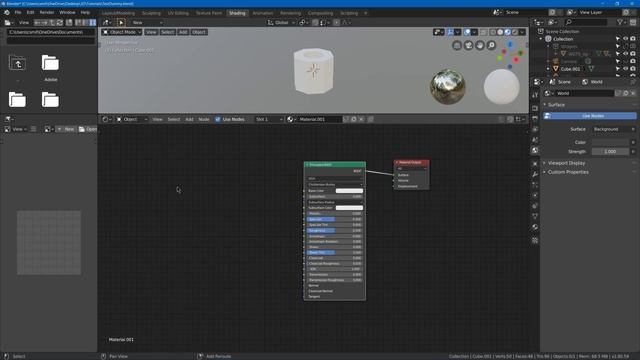The image size is (640, 360).
Task: Select Cube.001 in the outliner
Action: 570,69
